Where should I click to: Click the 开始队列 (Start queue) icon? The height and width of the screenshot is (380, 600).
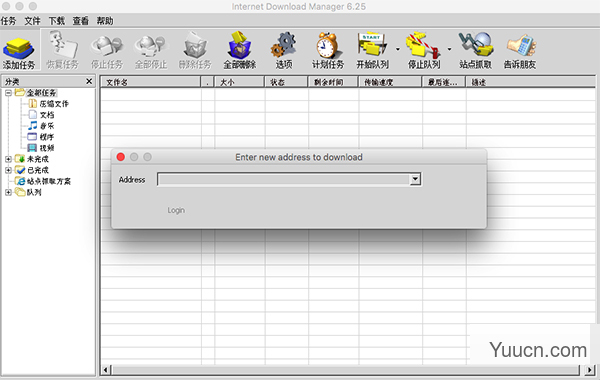[x=372, y=51]
